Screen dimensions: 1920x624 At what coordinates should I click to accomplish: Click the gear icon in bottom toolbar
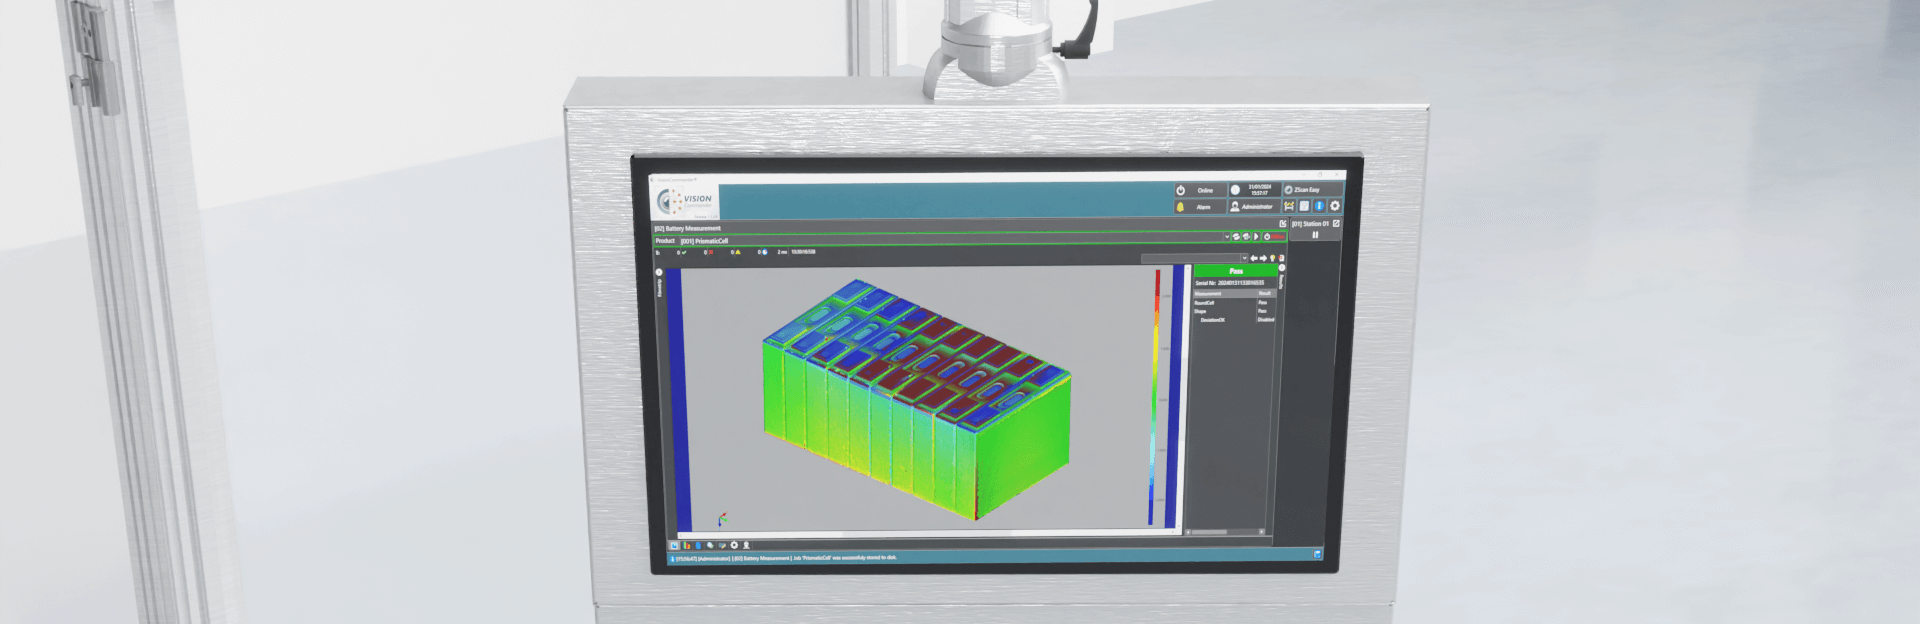pos(734,545)
